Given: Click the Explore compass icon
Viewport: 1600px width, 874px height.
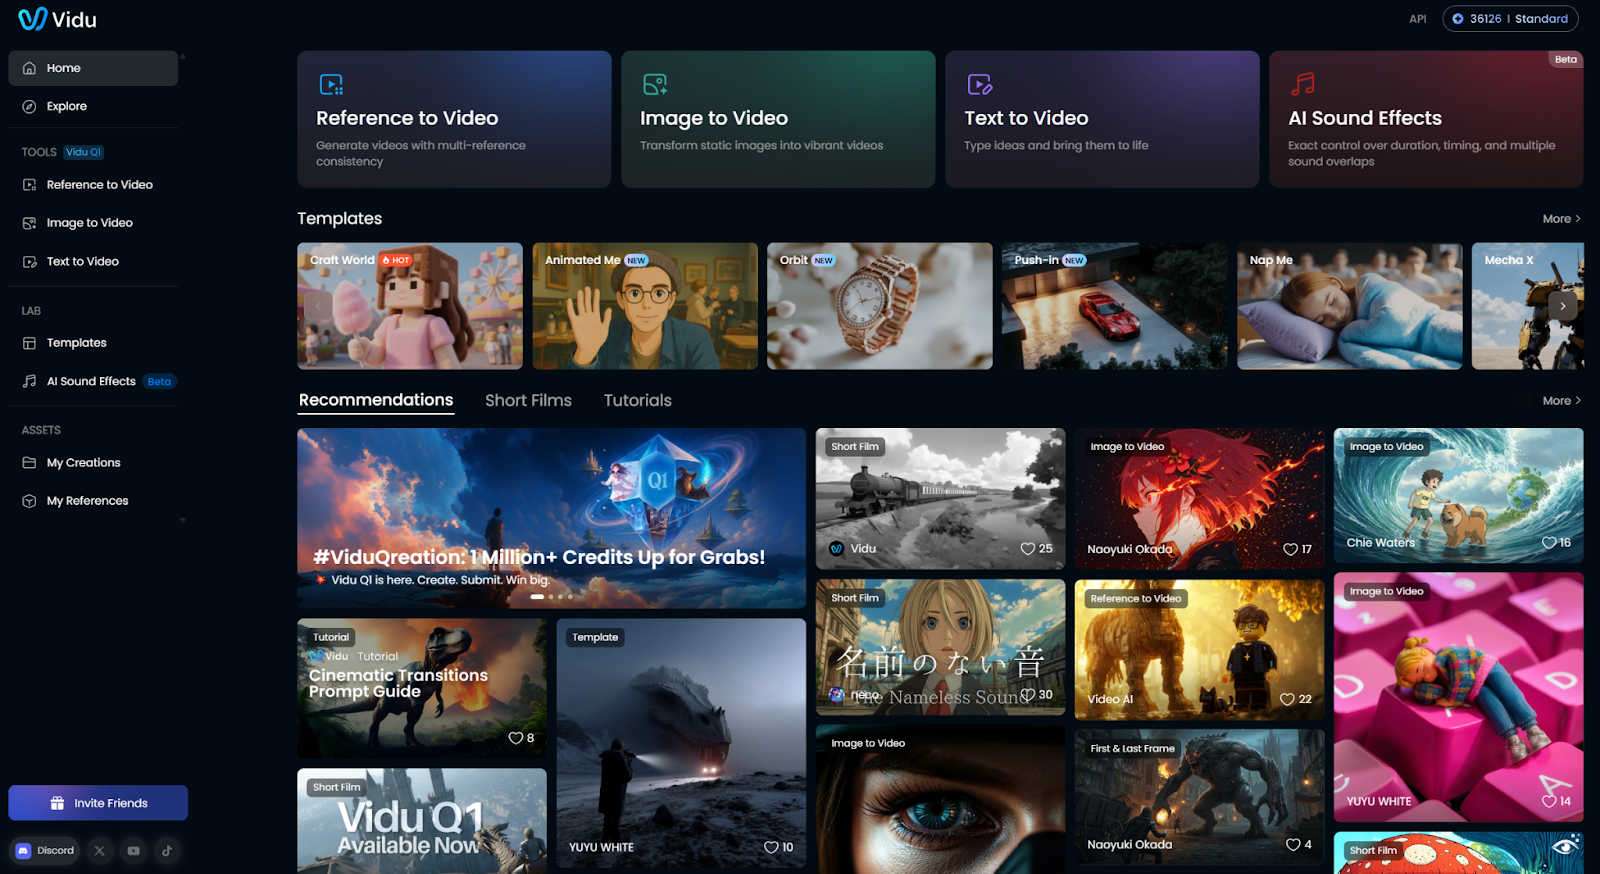Looking at the screenshot, I should (x=29, y=106).
